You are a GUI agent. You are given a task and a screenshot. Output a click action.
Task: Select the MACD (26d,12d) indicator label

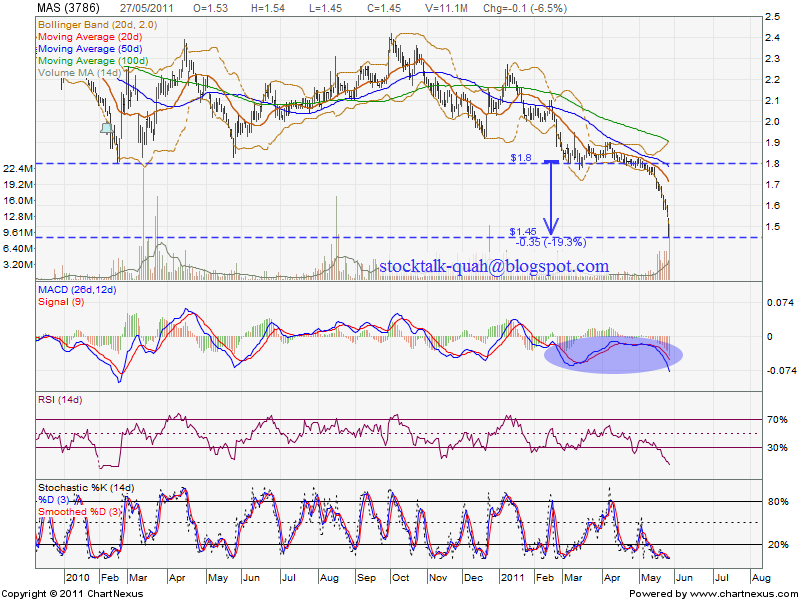click(x=77, y=290)
